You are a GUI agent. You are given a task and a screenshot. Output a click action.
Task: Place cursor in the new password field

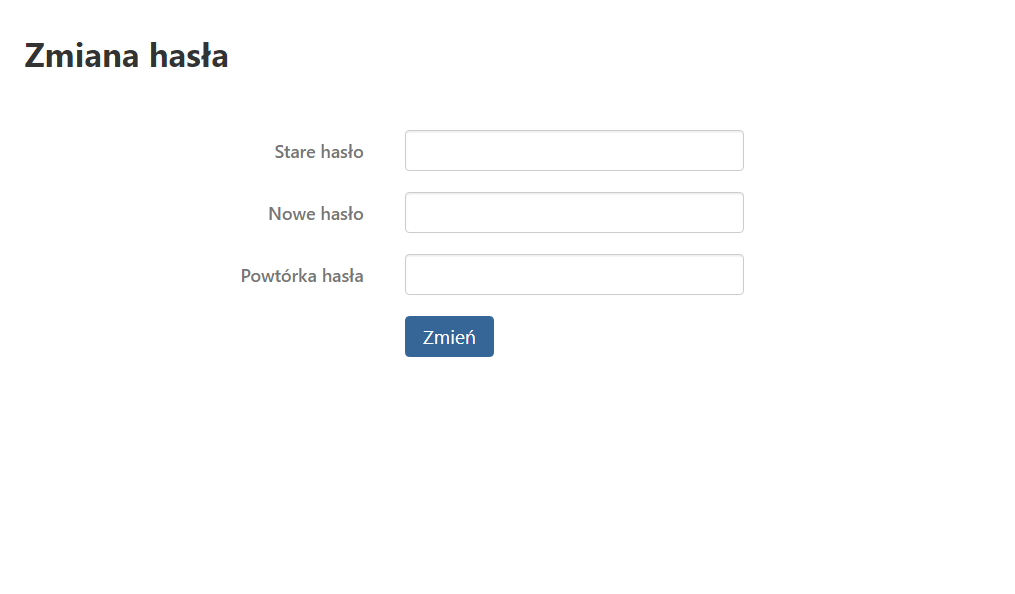[x=574, y=212]
